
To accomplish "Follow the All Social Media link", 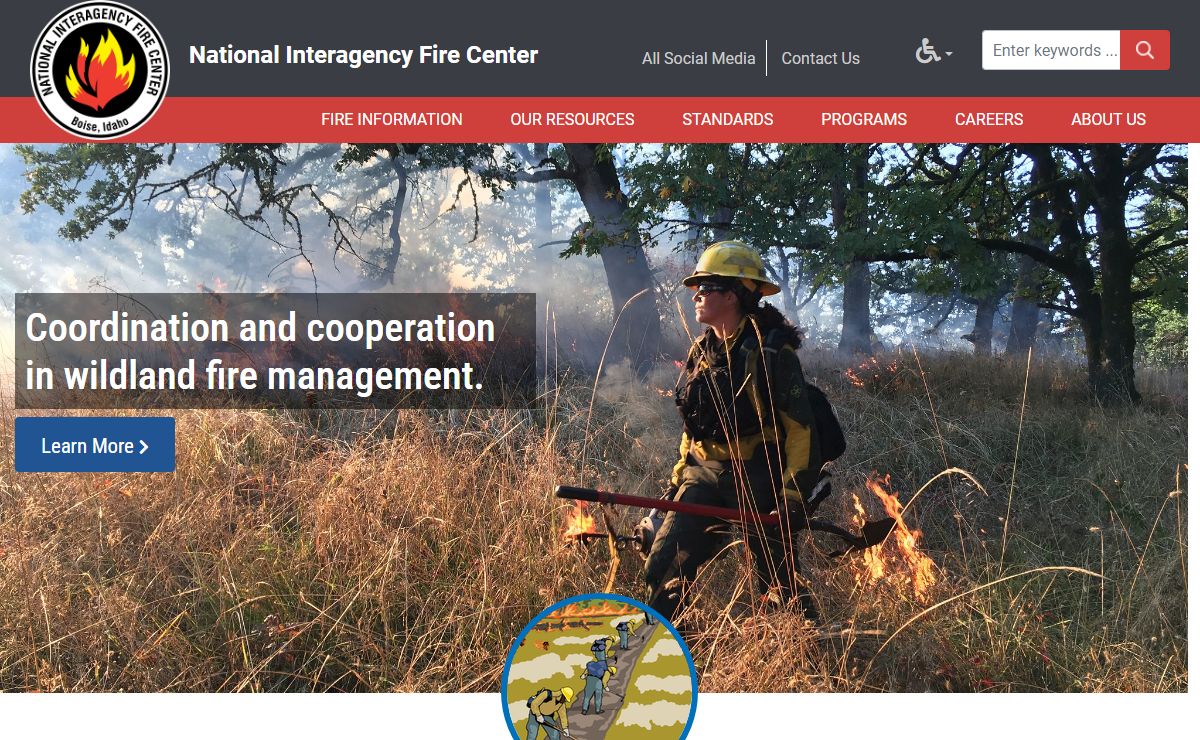I will 699,58.
